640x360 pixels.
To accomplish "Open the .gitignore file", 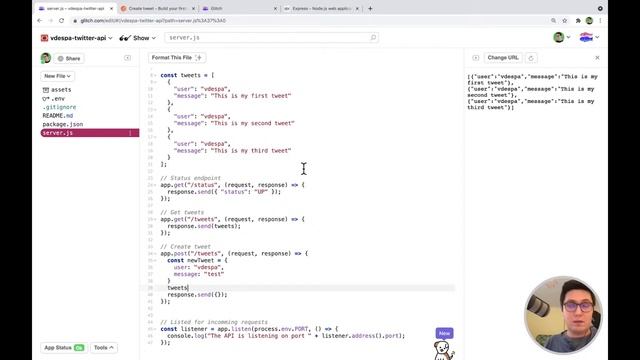I will pyautogui.click(x=60, y=107).
